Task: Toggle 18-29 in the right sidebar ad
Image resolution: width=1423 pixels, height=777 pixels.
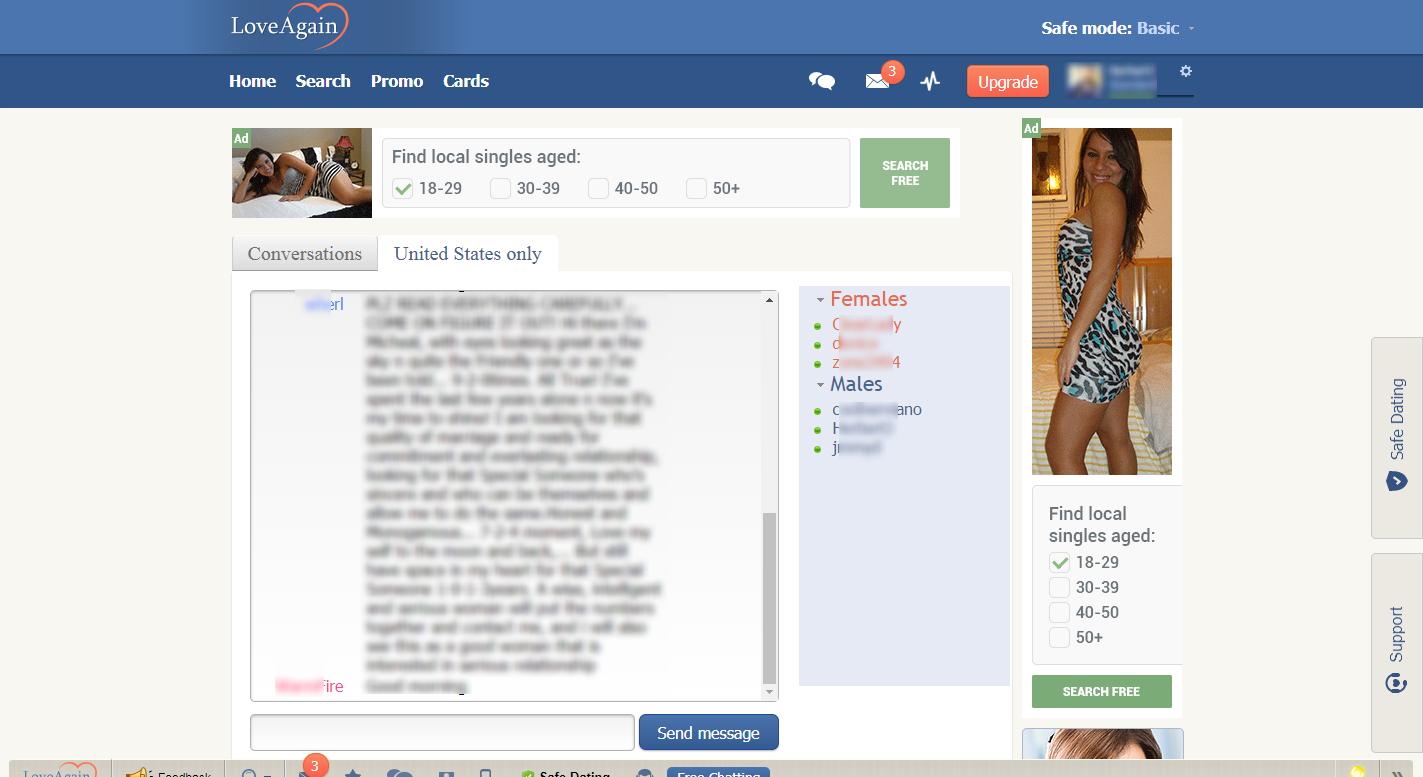Action: click(1059, 562)
